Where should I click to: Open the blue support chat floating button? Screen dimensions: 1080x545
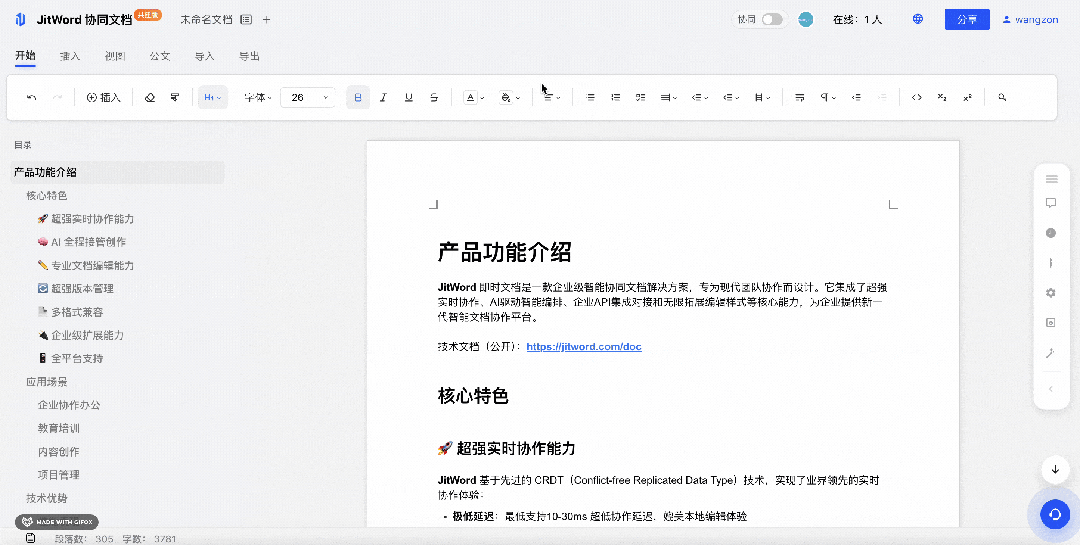[x=1055, y=514]
